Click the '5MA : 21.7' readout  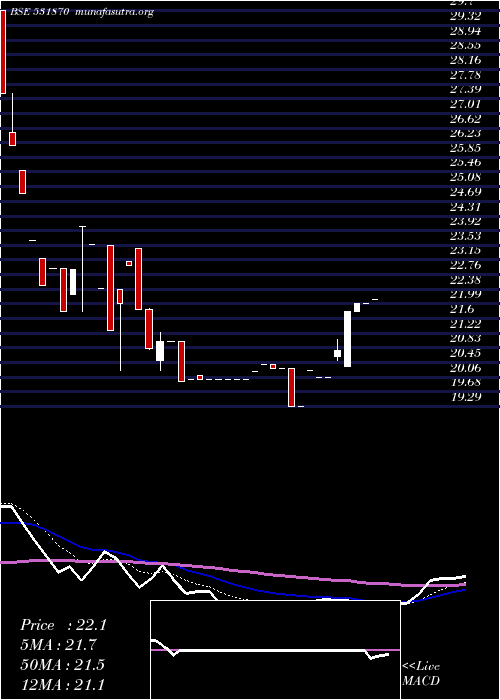click(x=58, y=645)
